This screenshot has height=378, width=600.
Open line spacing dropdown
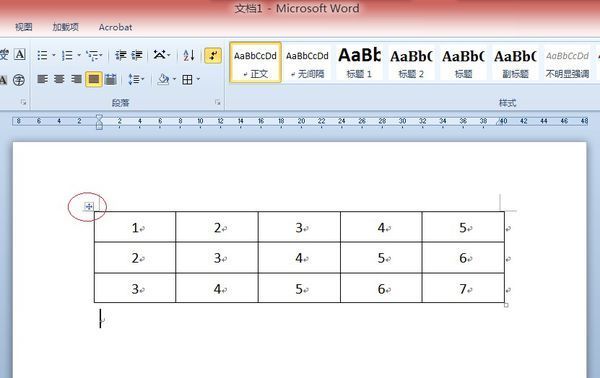click(x=136, y=79)
